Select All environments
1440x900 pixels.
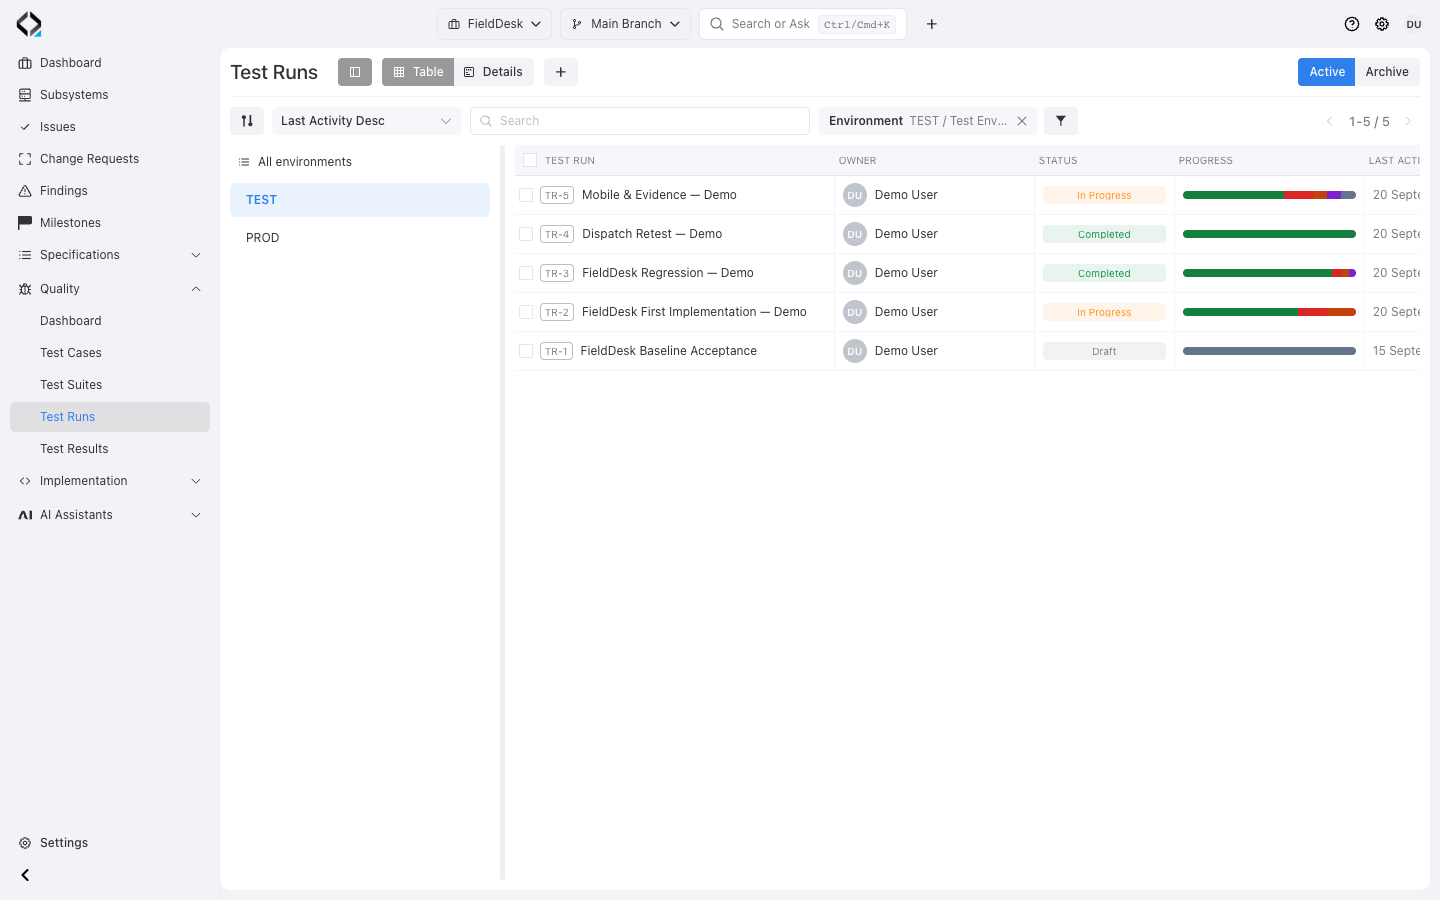[x=360, y=162]
